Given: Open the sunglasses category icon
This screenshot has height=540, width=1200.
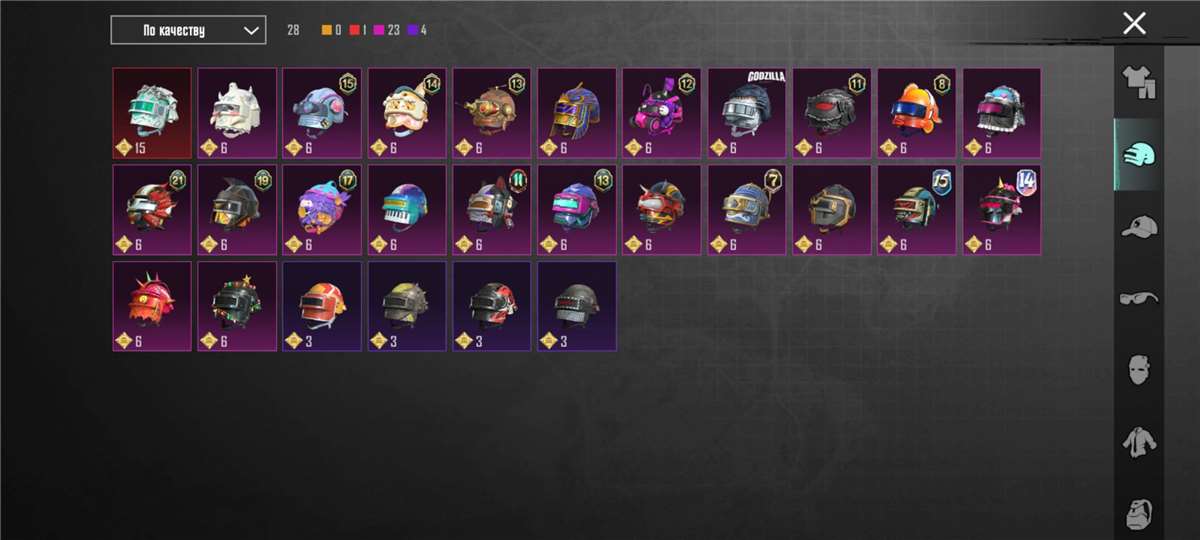Looking at the screenshot, I should tap(1139, 298).
